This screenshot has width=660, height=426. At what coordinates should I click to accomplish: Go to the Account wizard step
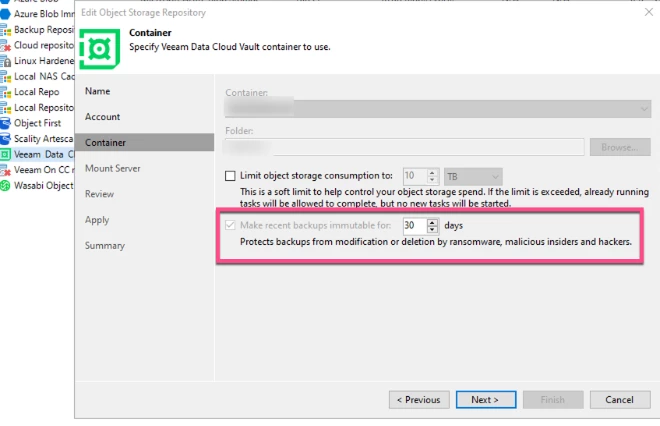pos(103,117)
